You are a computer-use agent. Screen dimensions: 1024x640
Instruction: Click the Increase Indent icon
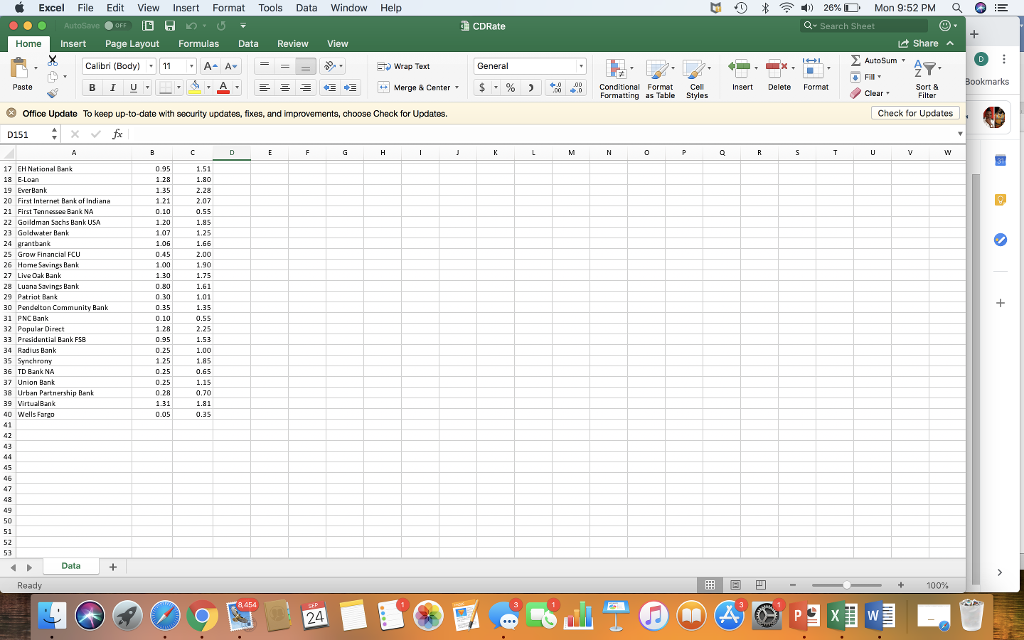tap(351, 88)
